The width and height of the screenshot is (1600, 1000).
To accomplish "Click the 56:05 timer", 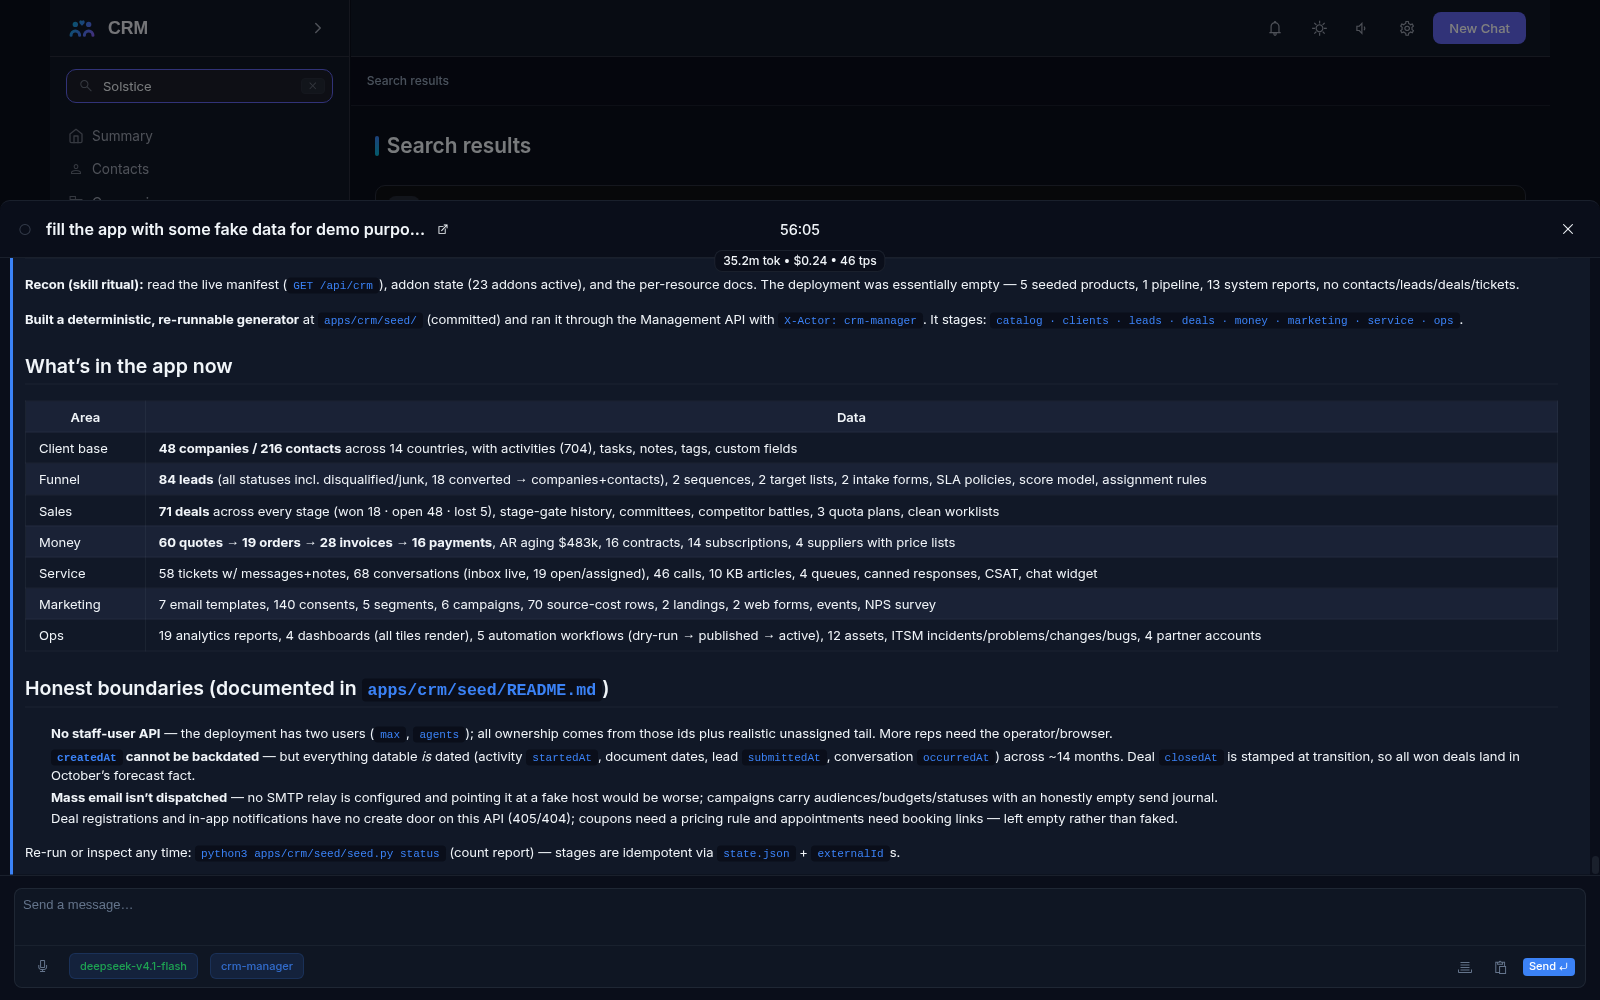I will coord(800,230).
